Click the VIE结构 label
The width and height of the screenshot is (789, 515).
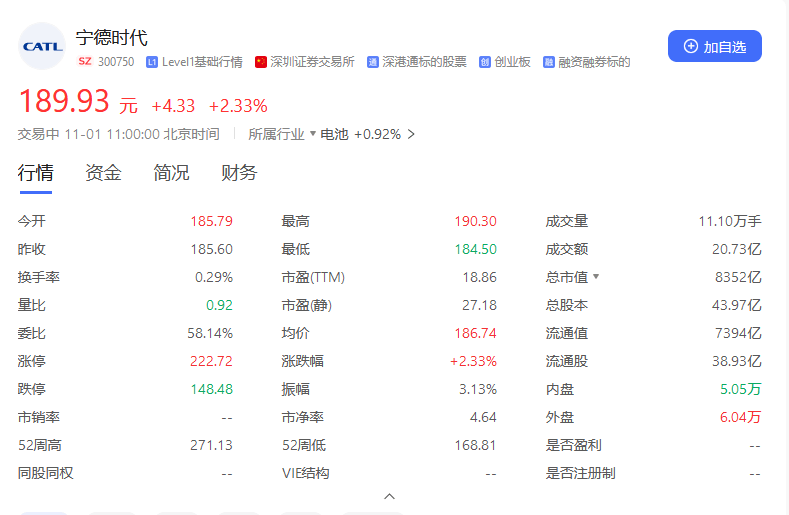pyautogui.click(x=305, y=473)
